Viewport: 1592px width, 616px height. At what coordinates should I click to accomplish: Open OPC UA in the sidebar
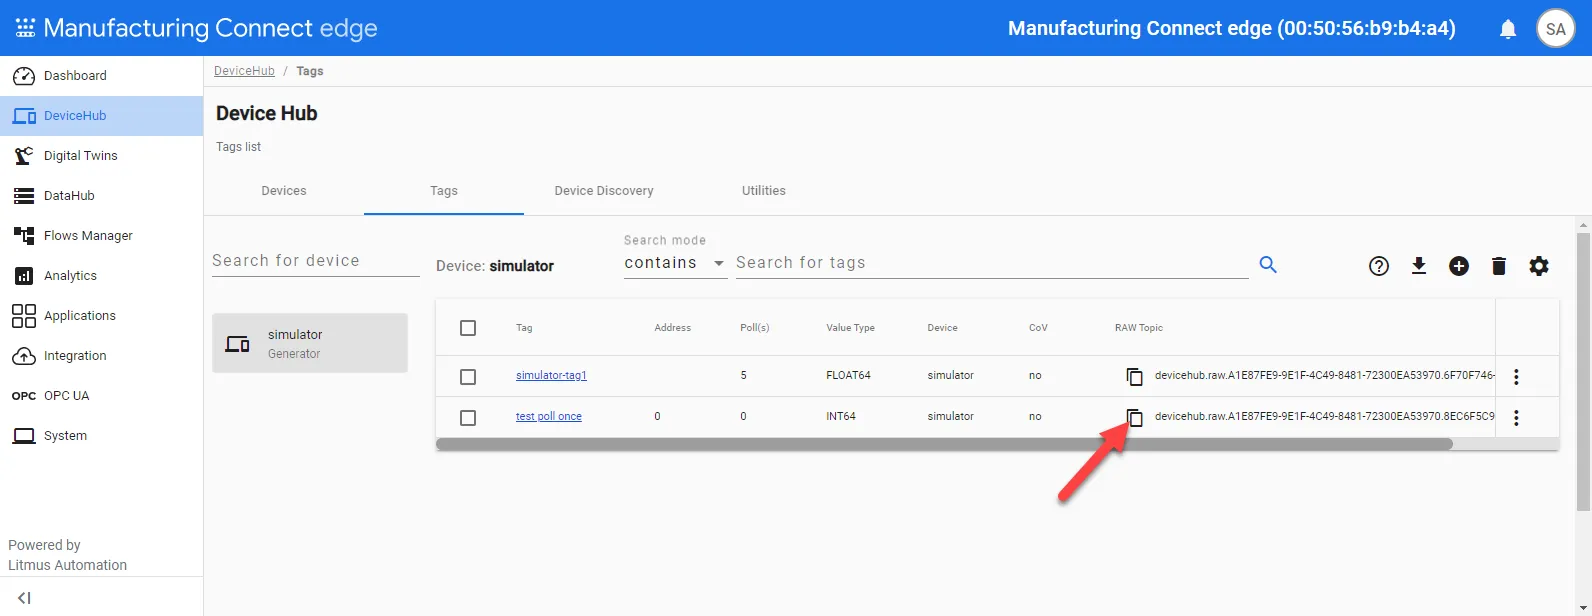pos(101,396)
